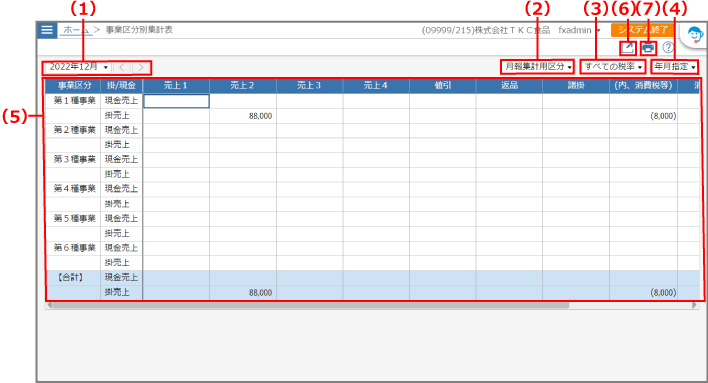Go to next month arrow
Screen dimensions: 708x383
pyautogui.click(x=141, y=67)
